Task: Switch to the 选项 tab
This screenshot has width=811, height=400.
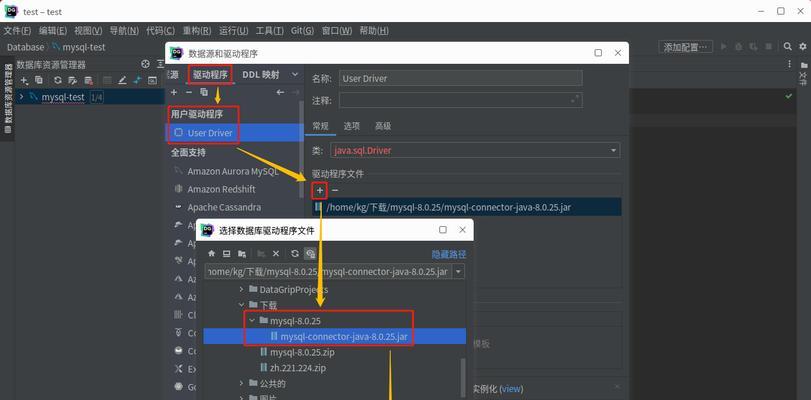Action: click(352, 126)
